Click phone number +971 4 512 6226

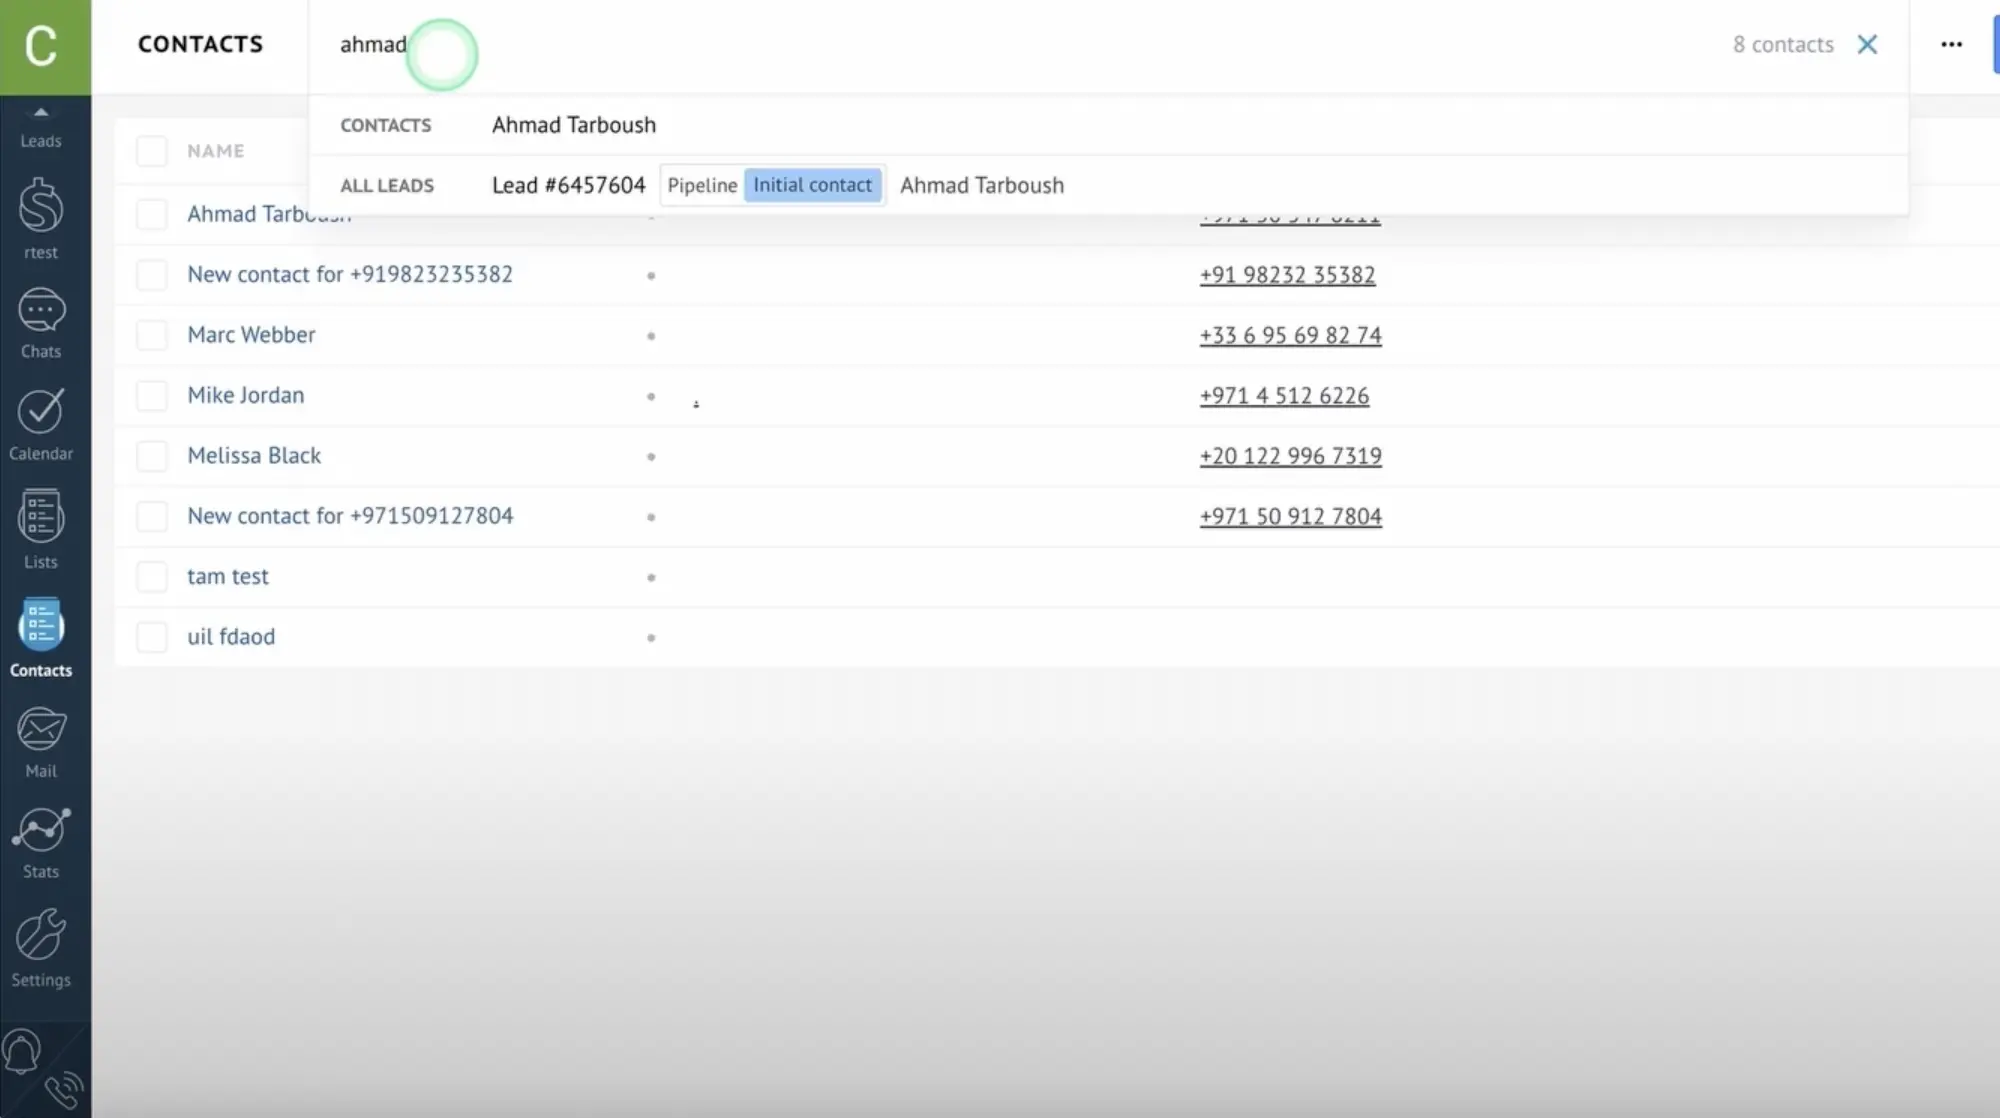pos(1284,396)
